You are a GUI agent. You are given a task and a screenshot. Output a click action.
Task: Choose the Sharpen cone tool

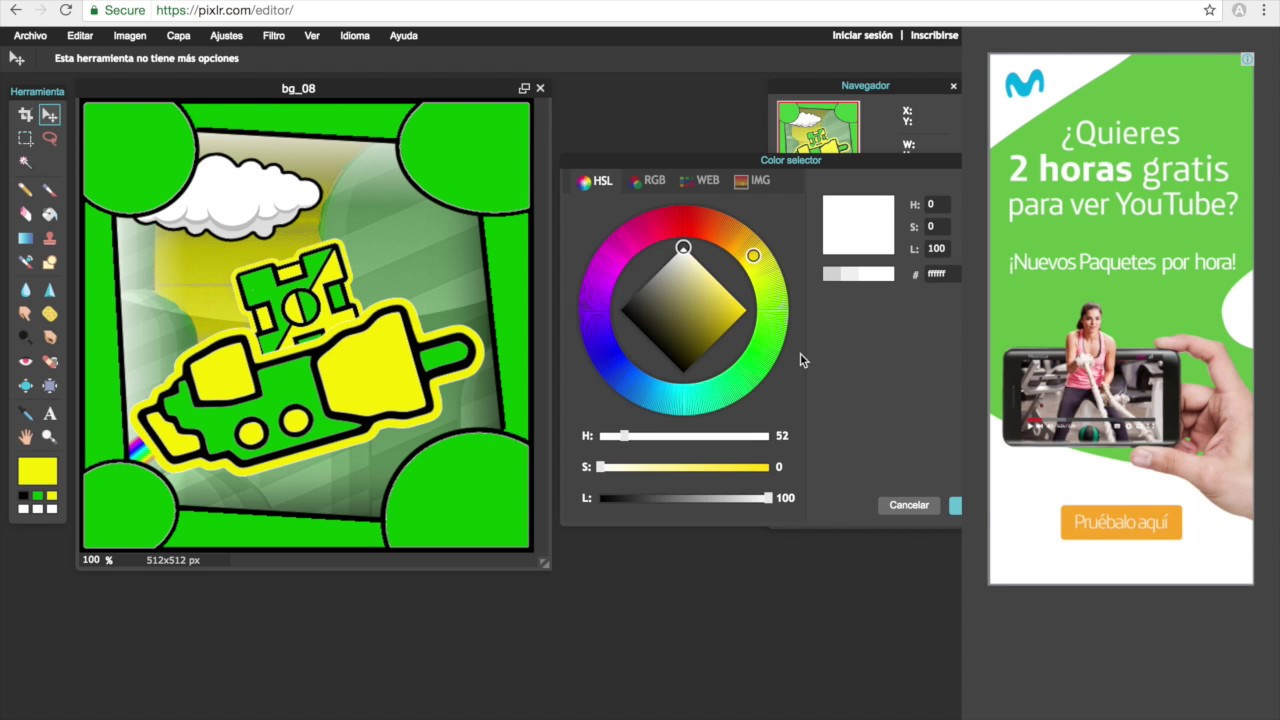click(49, 290)
